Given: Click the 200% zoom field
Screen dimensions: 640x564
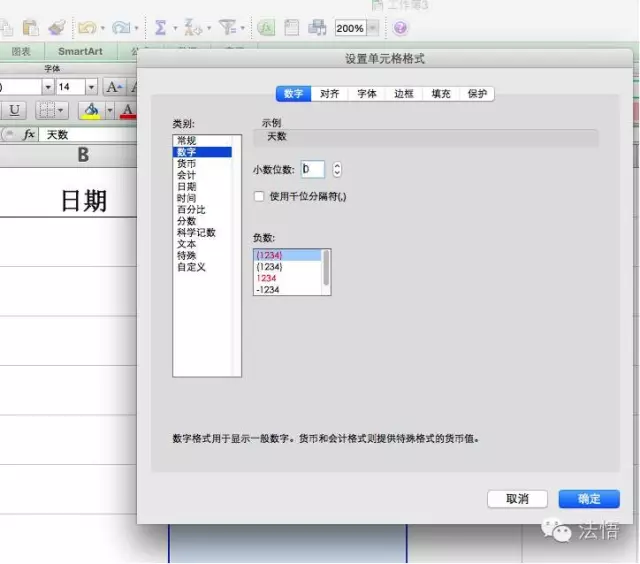Looking at the screenshot, I should [350, 28].
